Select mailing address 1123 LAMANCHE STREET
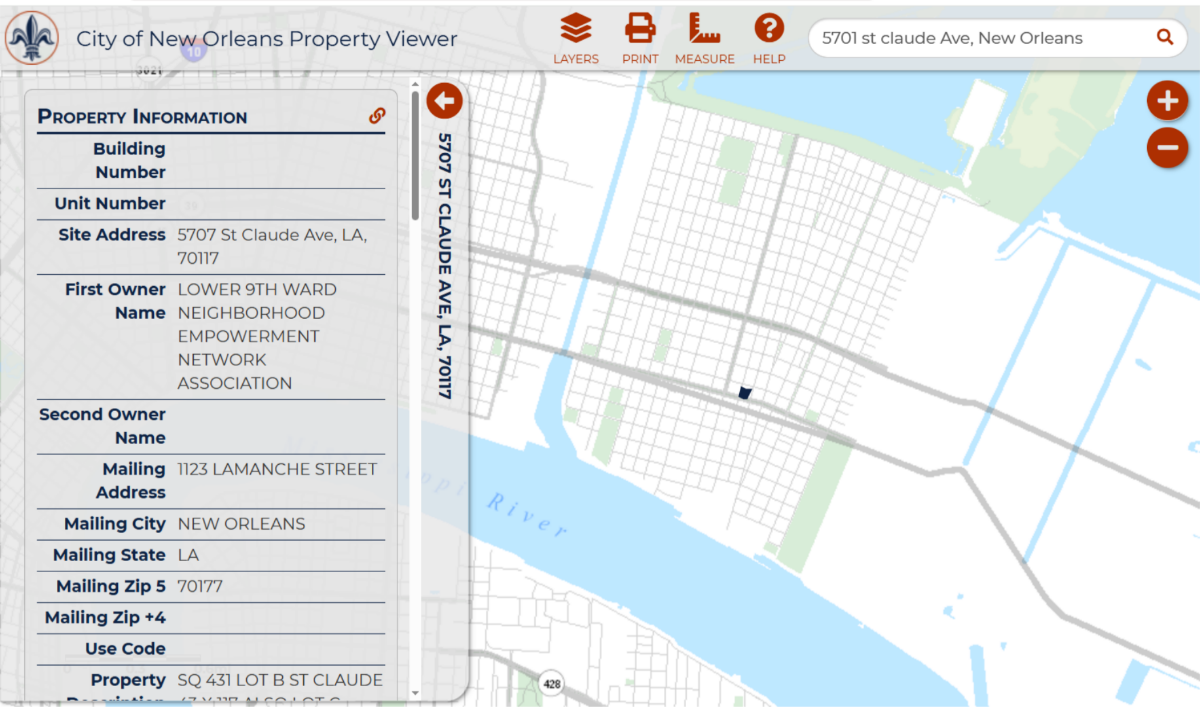The width and height of the screenshot is (1200, 707). tap(277, 469)
